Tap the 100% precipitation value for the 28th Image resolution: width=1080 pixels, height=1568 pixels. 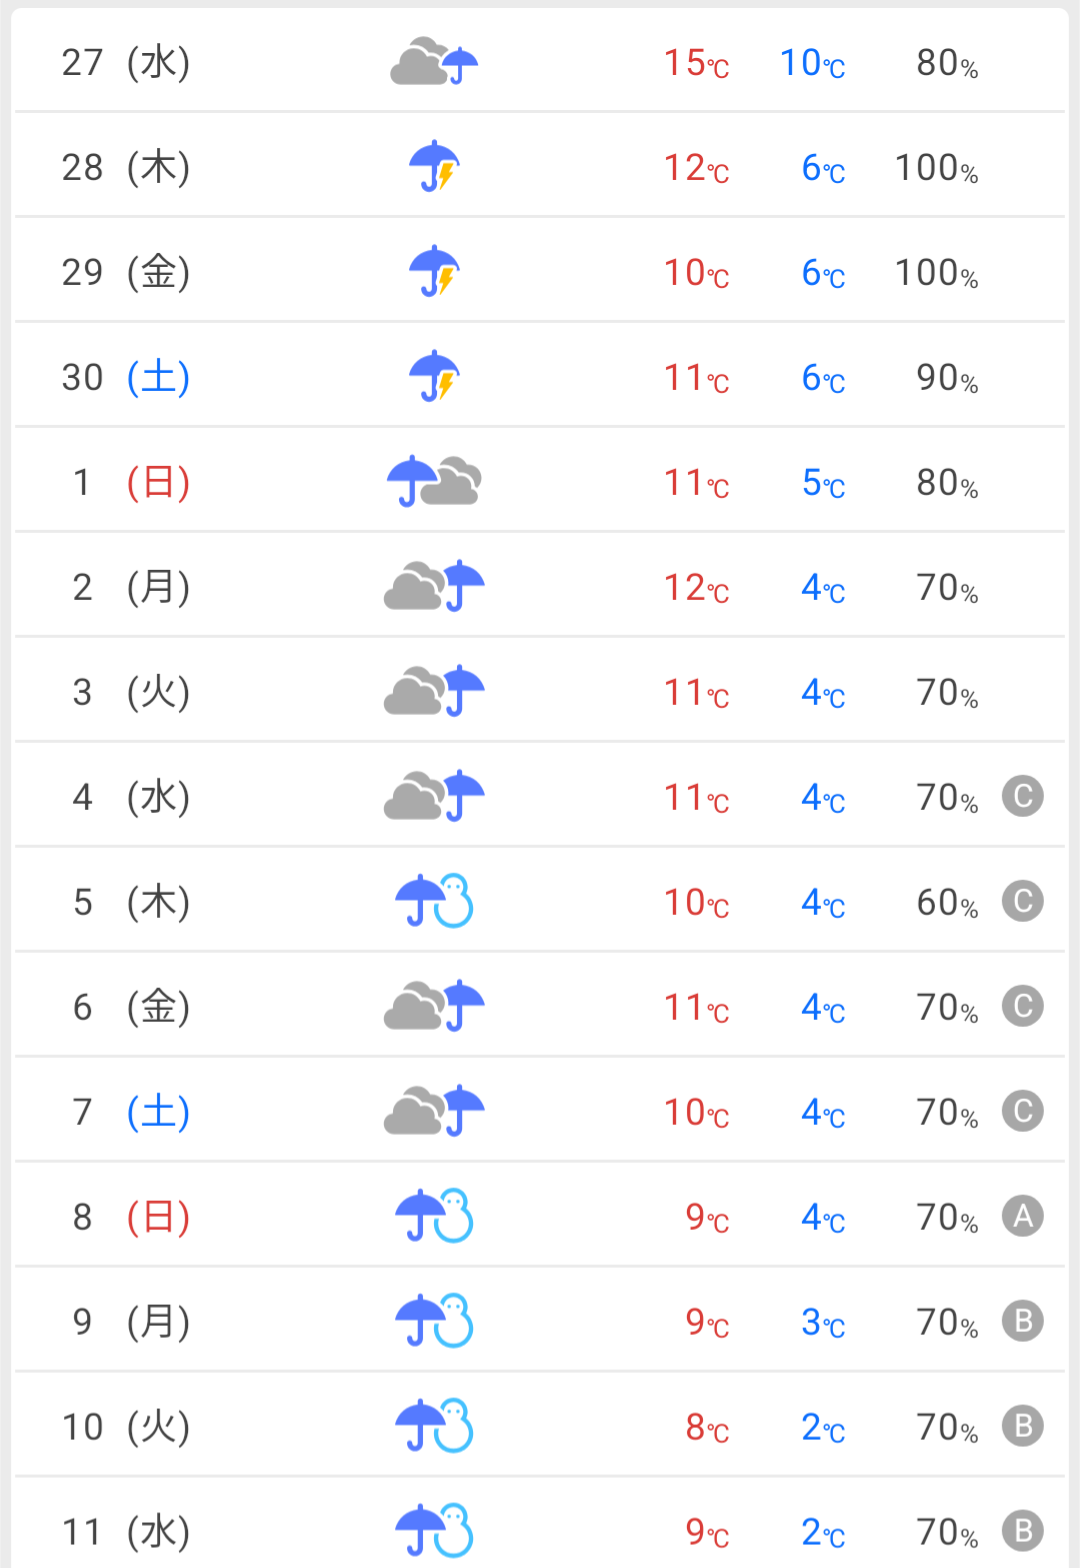[936, 168]
